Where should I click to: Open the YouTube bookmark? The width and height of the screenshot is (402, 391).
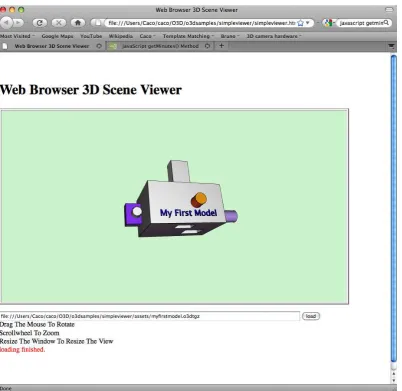tap(91, 36)
